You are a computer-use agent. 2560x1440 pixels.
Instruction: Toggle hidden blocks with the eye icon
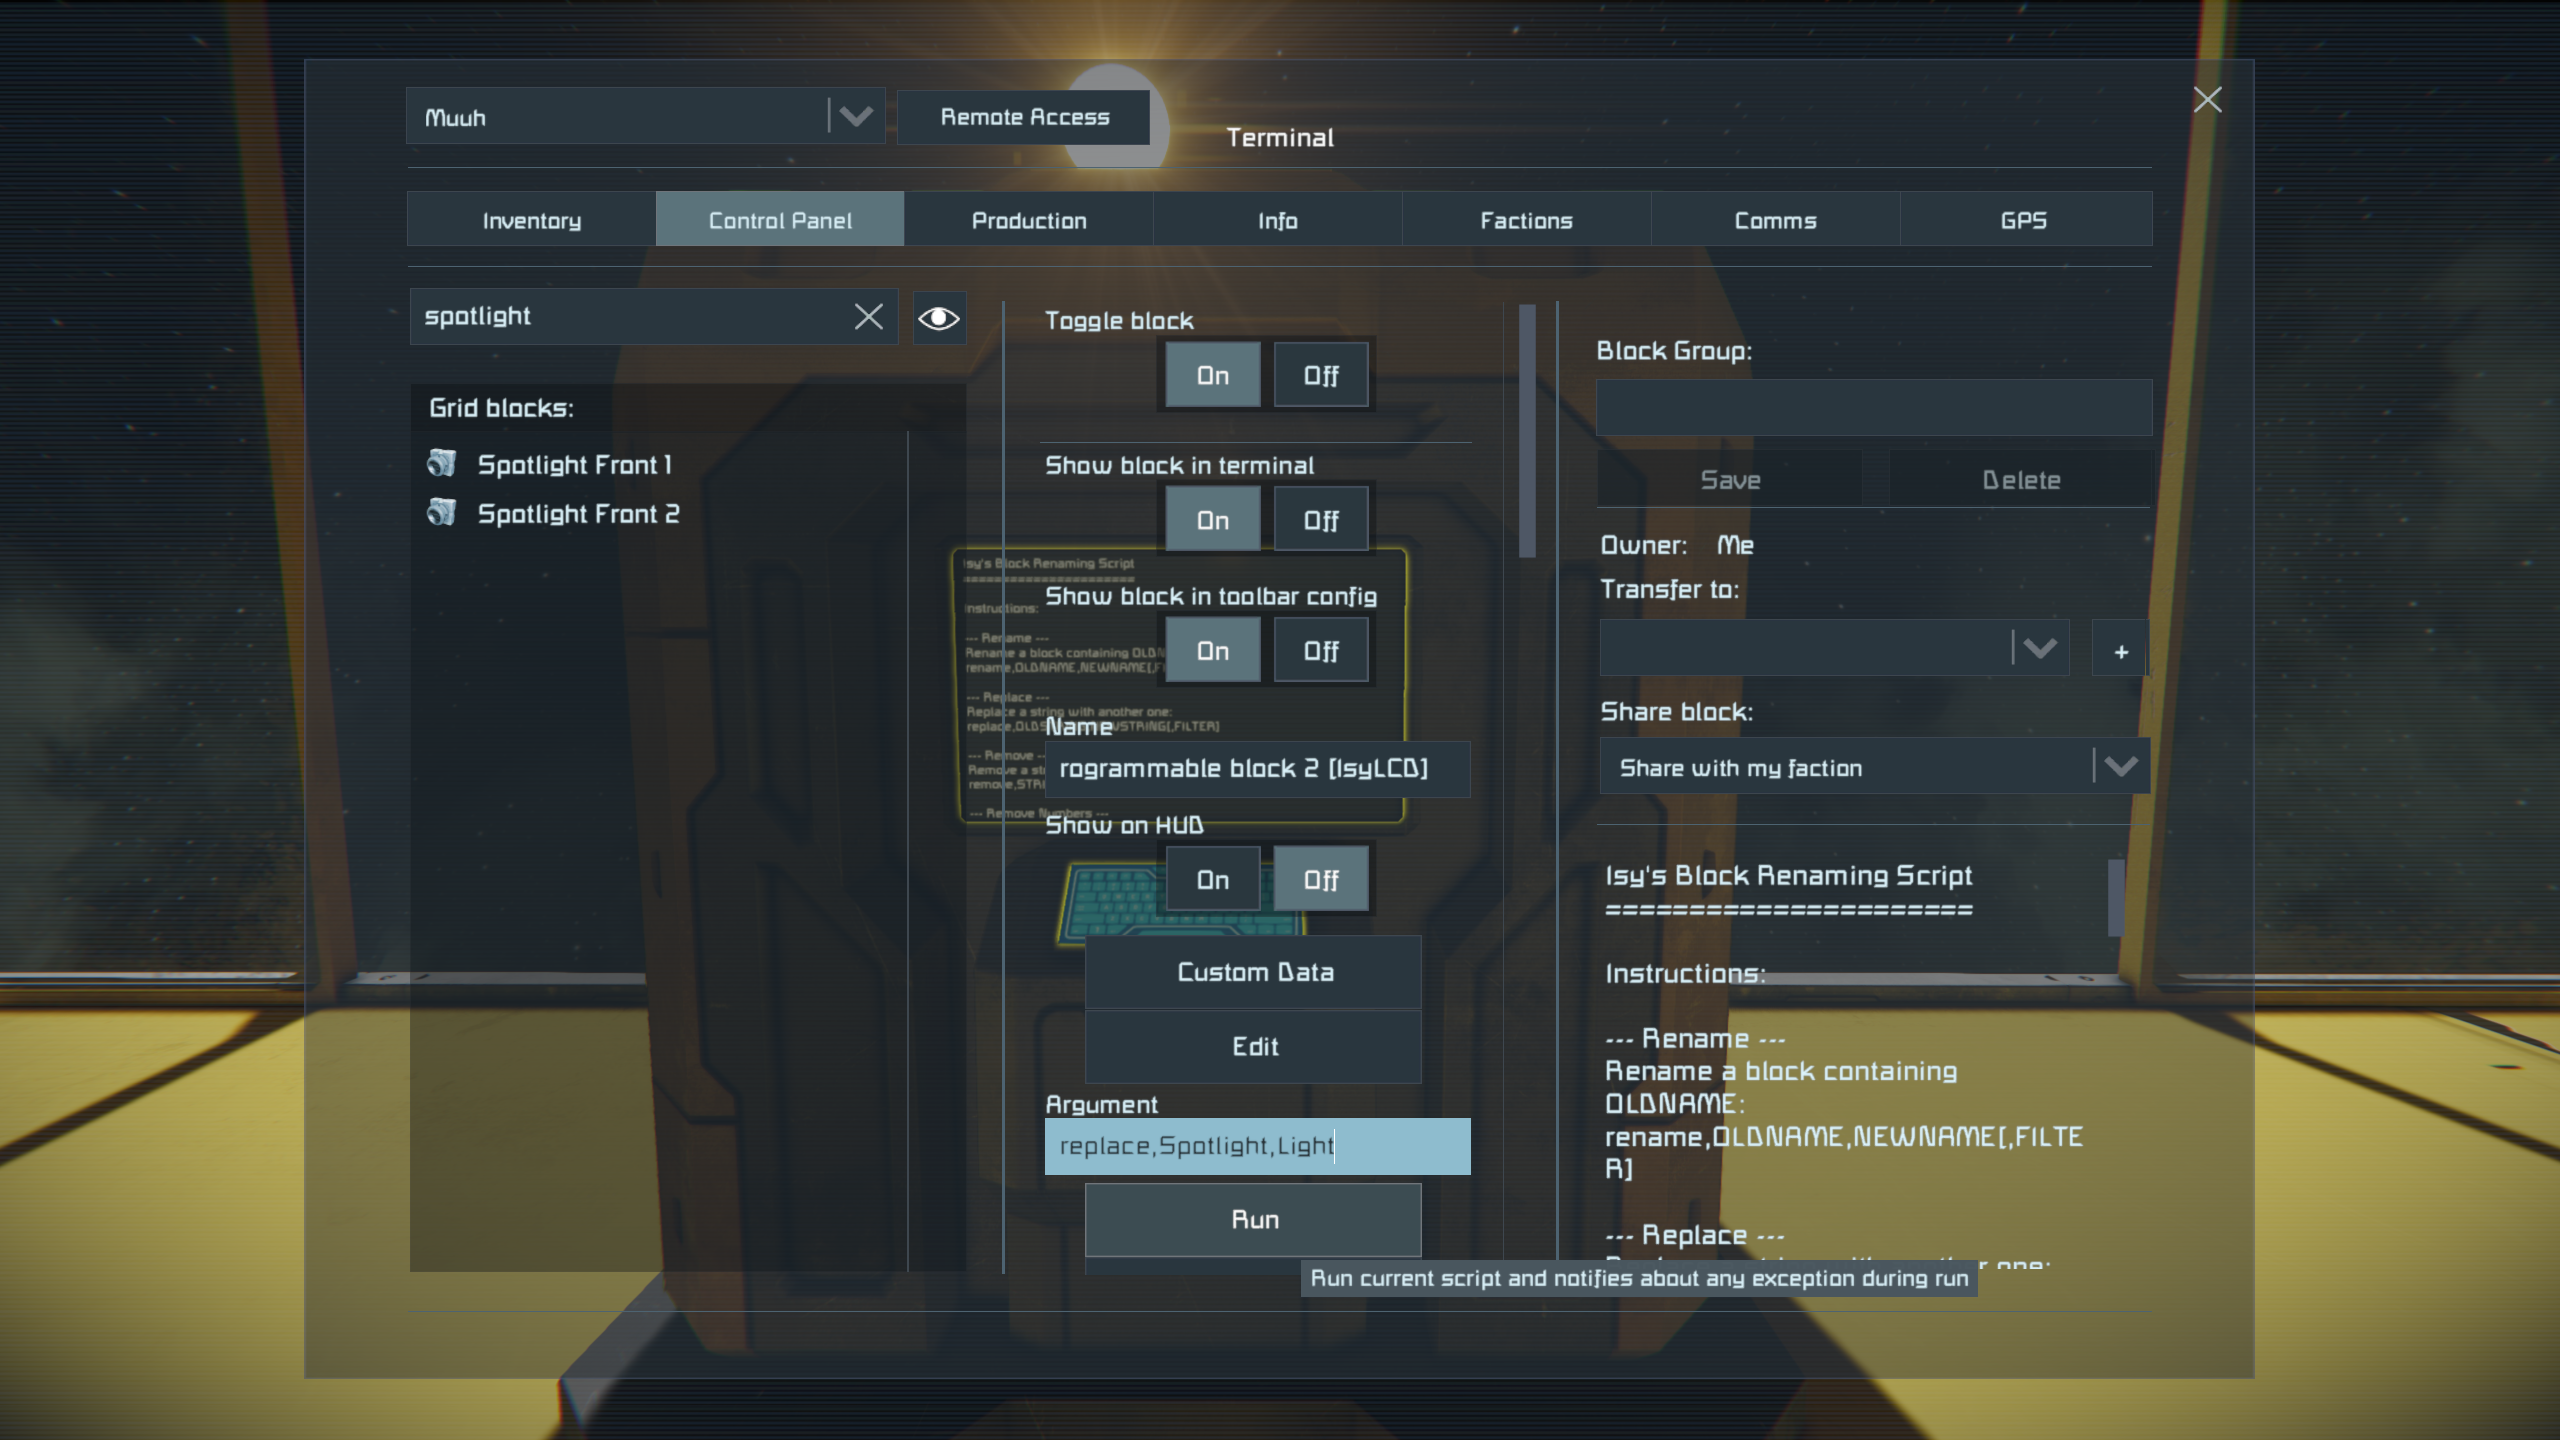click(x=938, y=318)
